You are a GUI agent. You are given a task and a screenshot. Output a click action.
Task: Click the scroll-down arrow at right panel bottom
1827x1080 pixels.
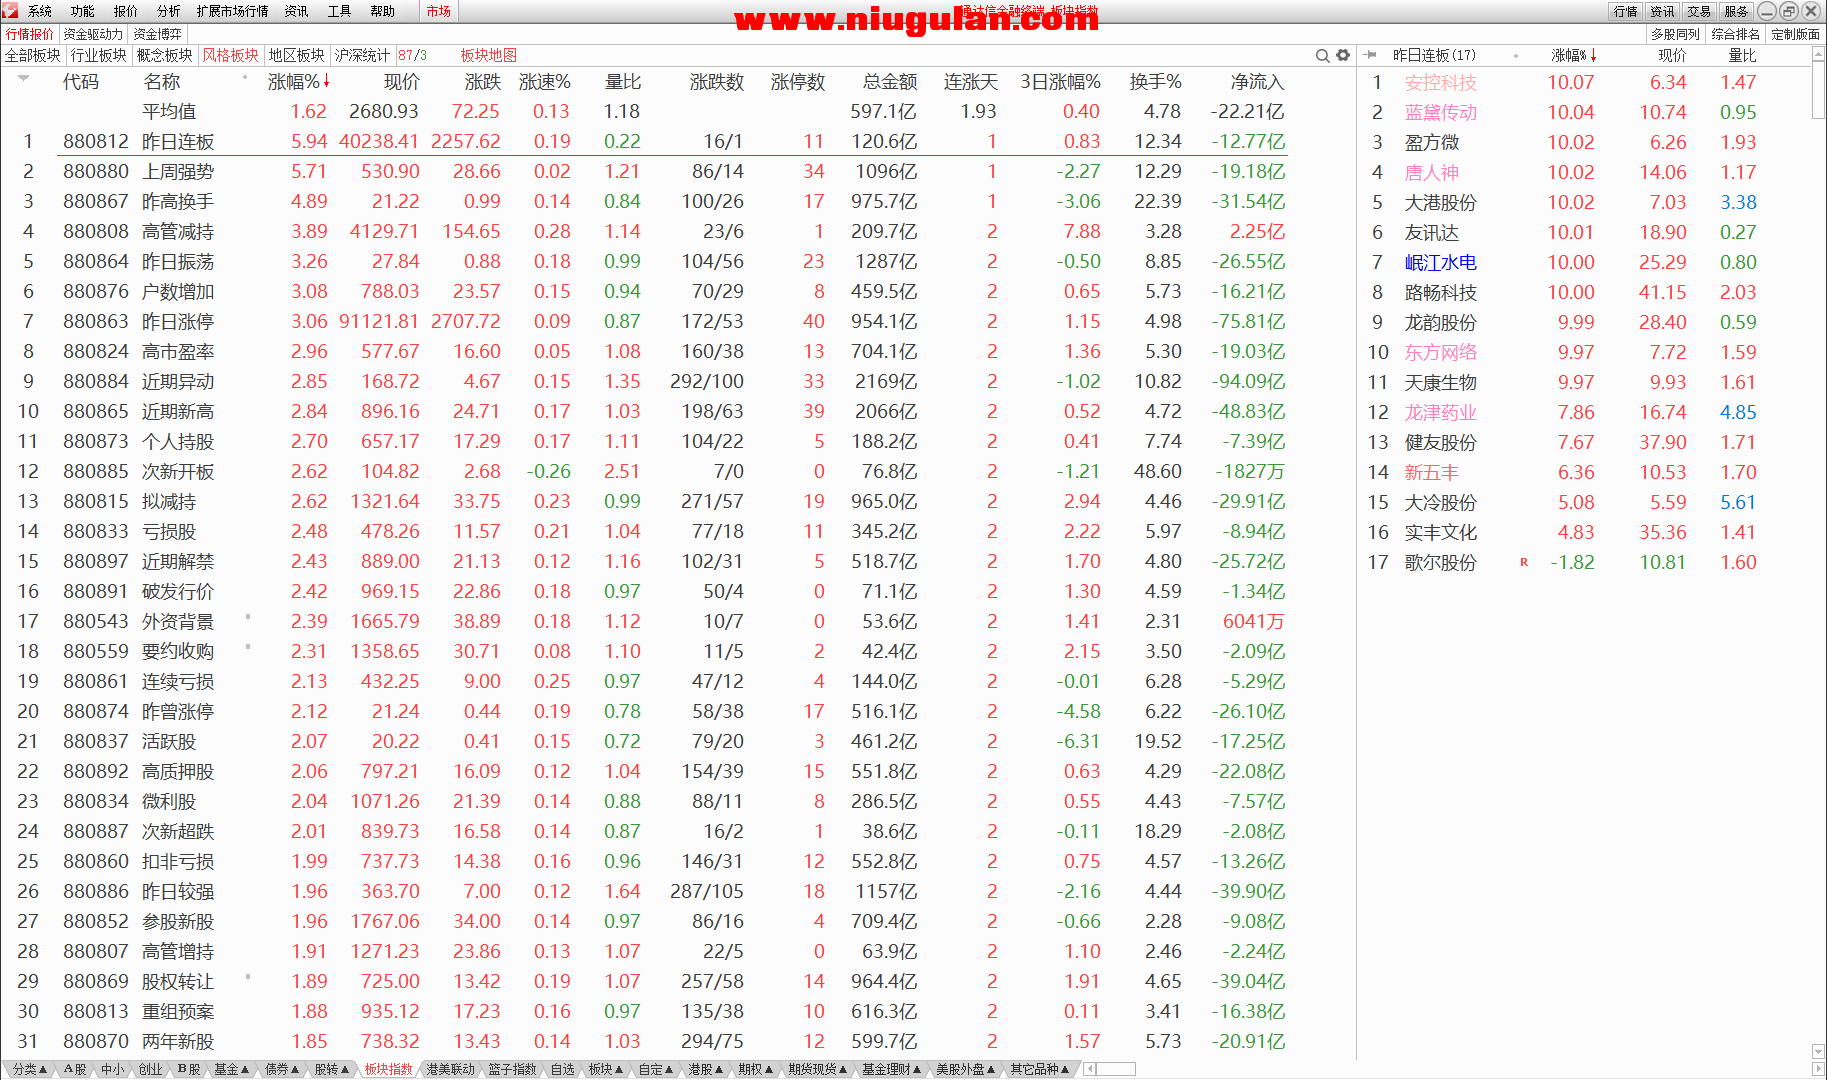tap(1818, 1051)
